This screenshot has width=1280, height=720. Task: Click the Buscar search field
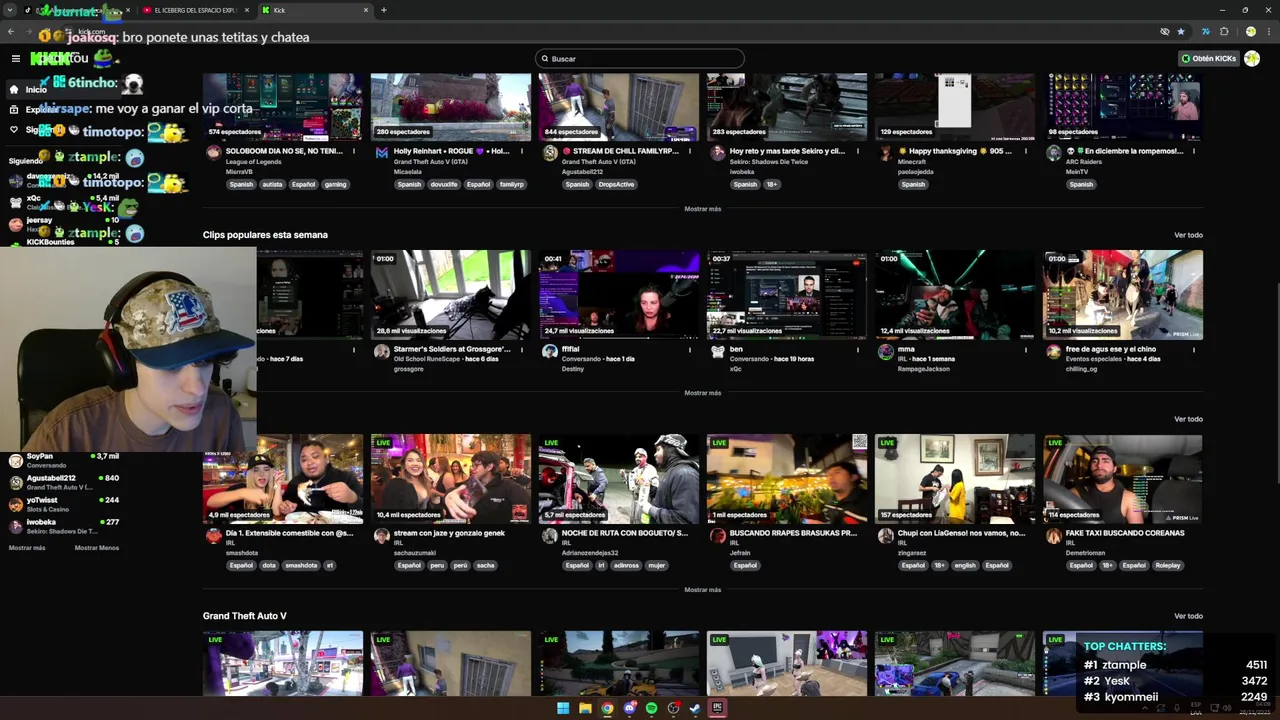coord(640,58)
